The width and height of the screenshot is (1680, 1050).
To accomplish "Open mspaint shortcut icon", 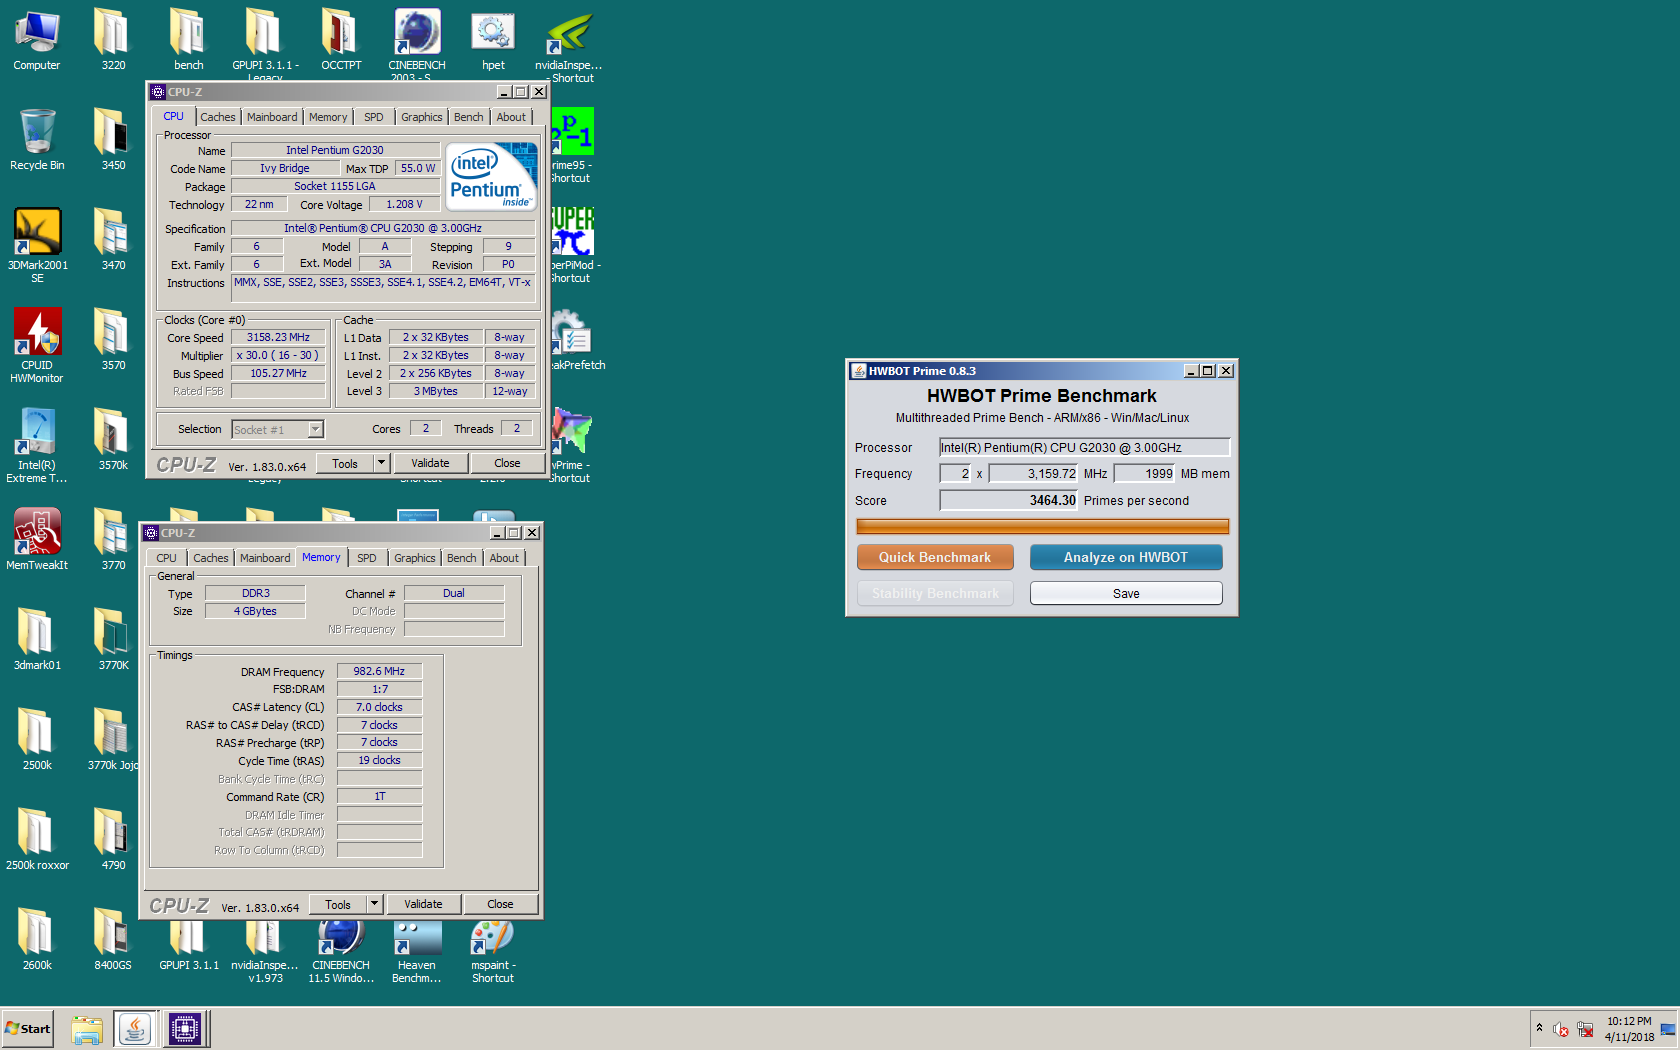I will coord(493,950).
